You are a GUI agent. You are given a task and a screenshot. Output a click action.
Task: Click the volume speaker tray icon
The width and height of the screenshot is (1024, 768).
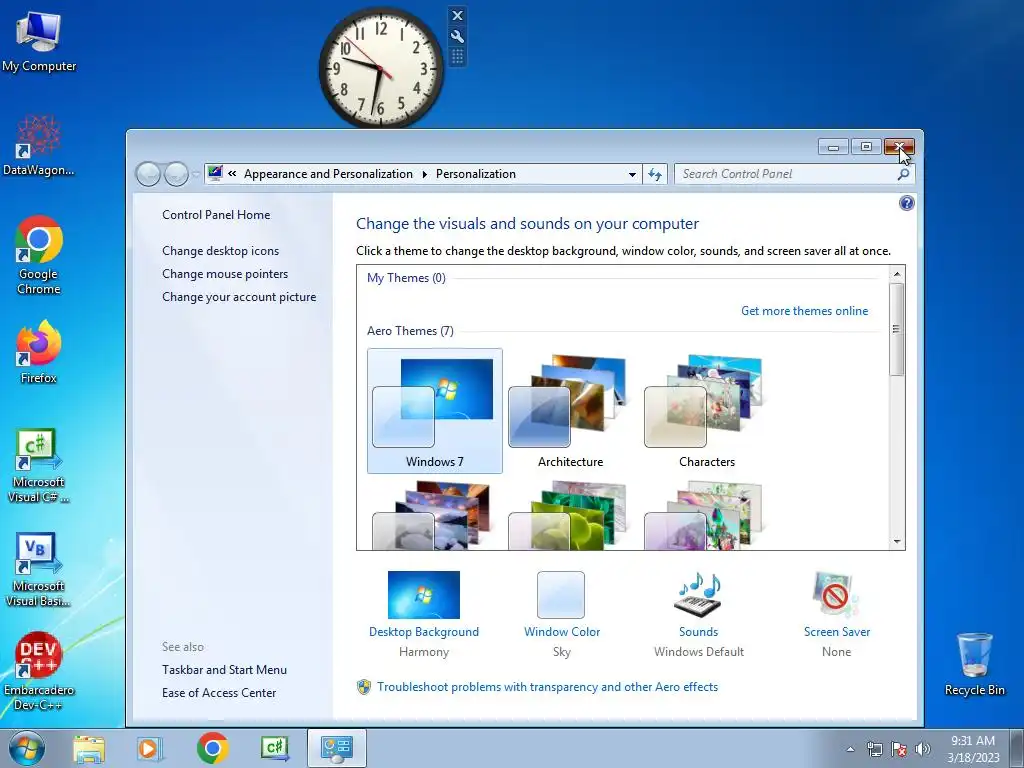pyautogui.click(x=923, y=749)
